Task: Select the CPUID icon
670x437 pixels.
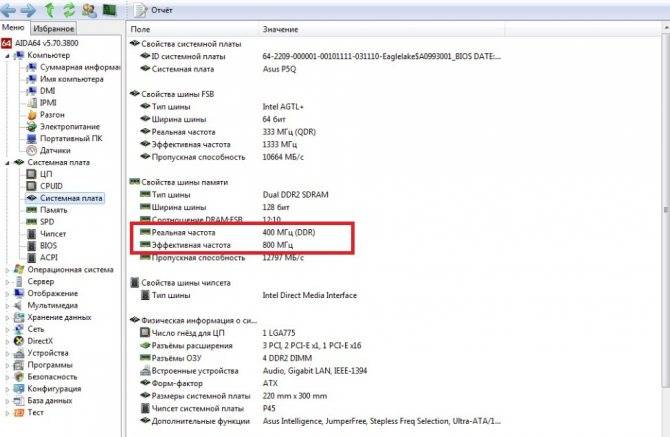Action: [x=31, y=186]
